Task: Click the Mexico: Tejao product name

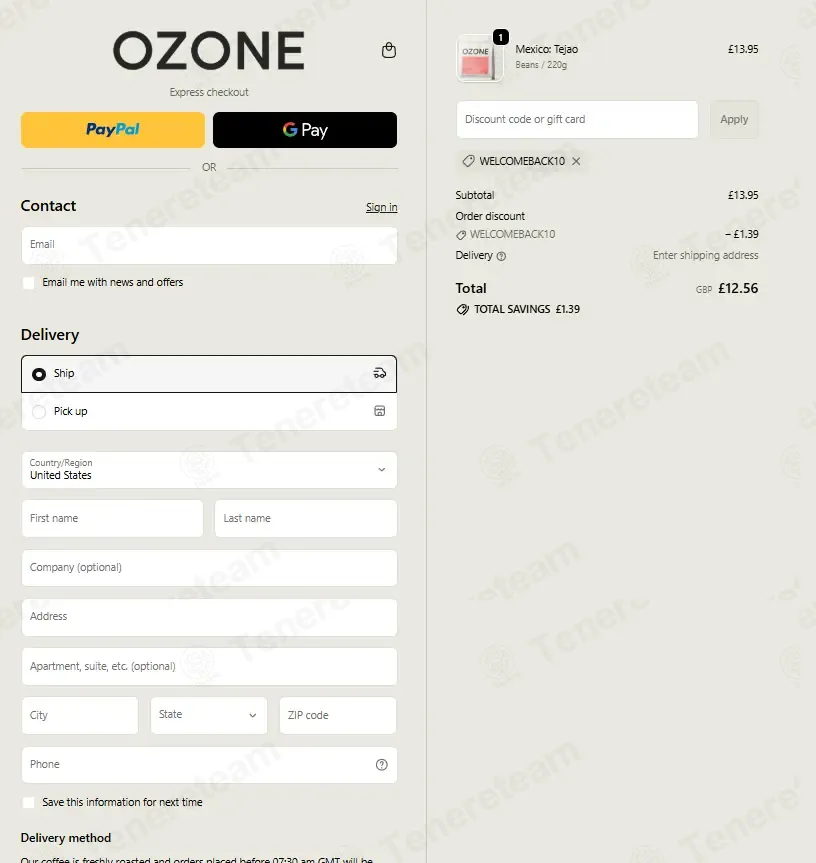Action: click(x=546, y=49)
